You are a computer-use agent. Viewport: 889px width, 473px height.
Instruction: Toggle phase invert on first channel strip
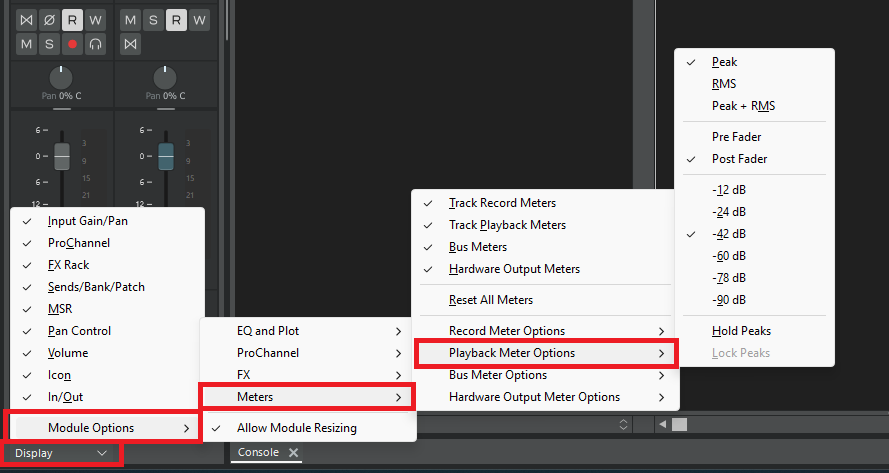pos(49,19)
